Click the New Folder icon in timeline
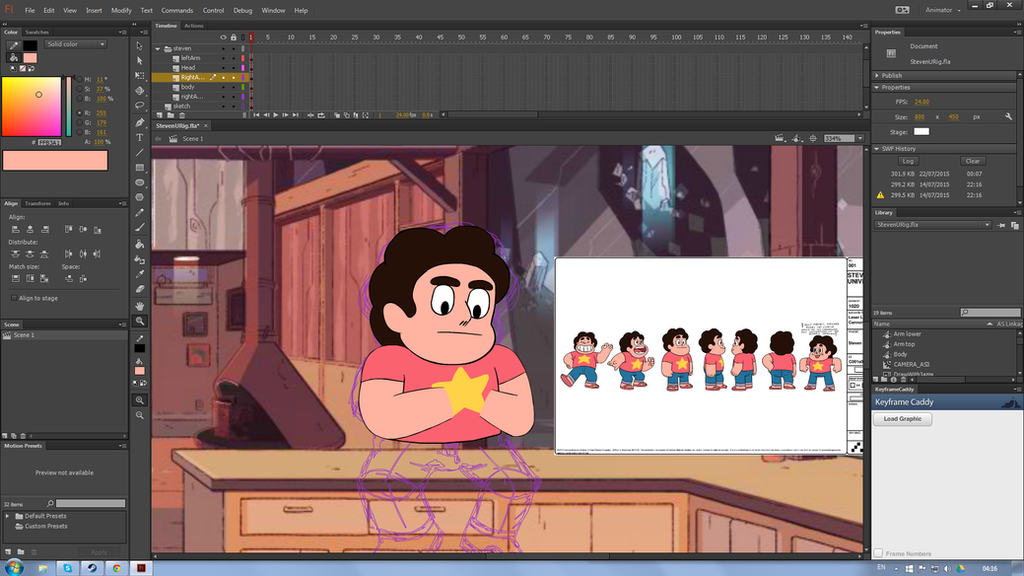 coord(170,115)
